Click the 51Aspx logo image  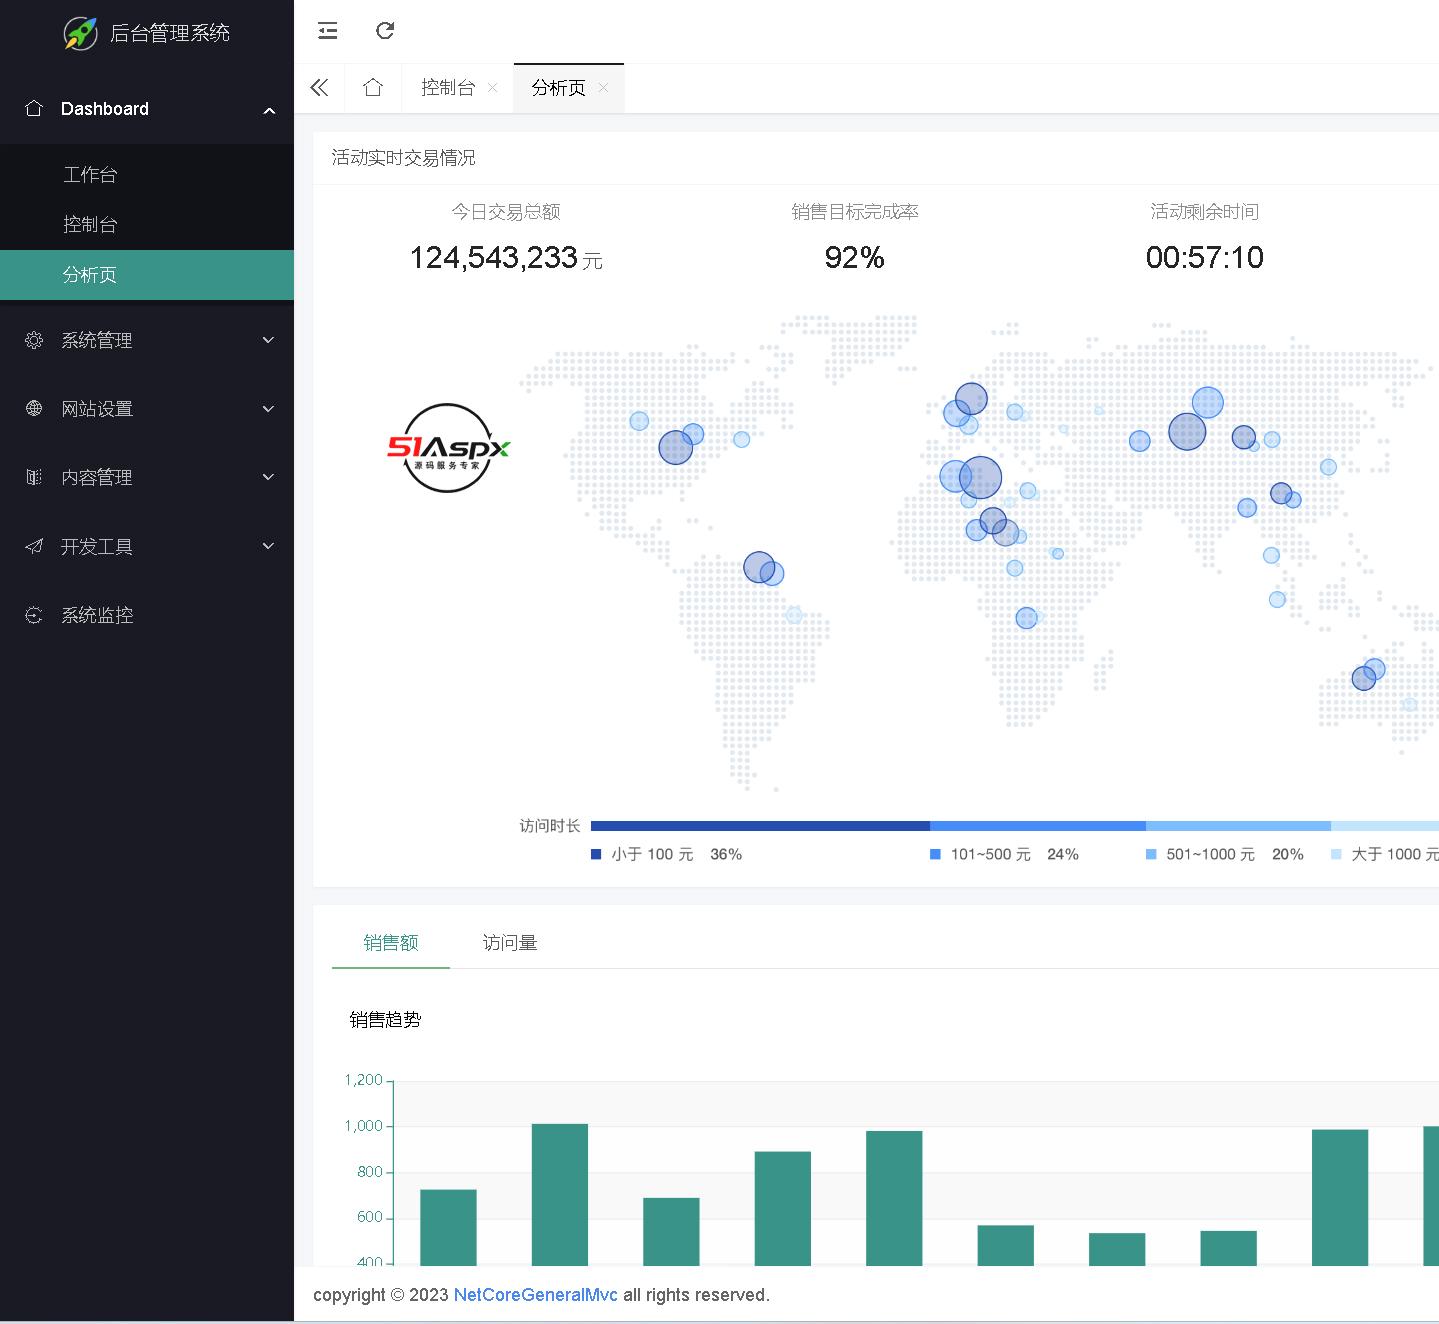(448, 448)
